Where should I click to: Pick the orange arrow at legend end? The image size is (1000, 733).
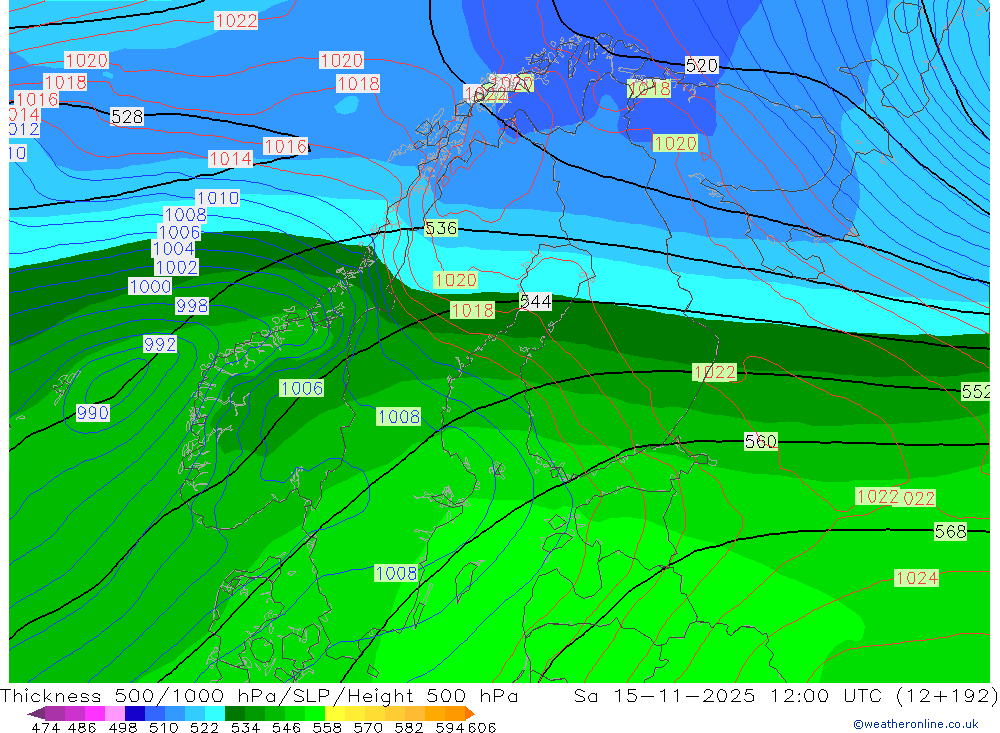tap(469, 713)
